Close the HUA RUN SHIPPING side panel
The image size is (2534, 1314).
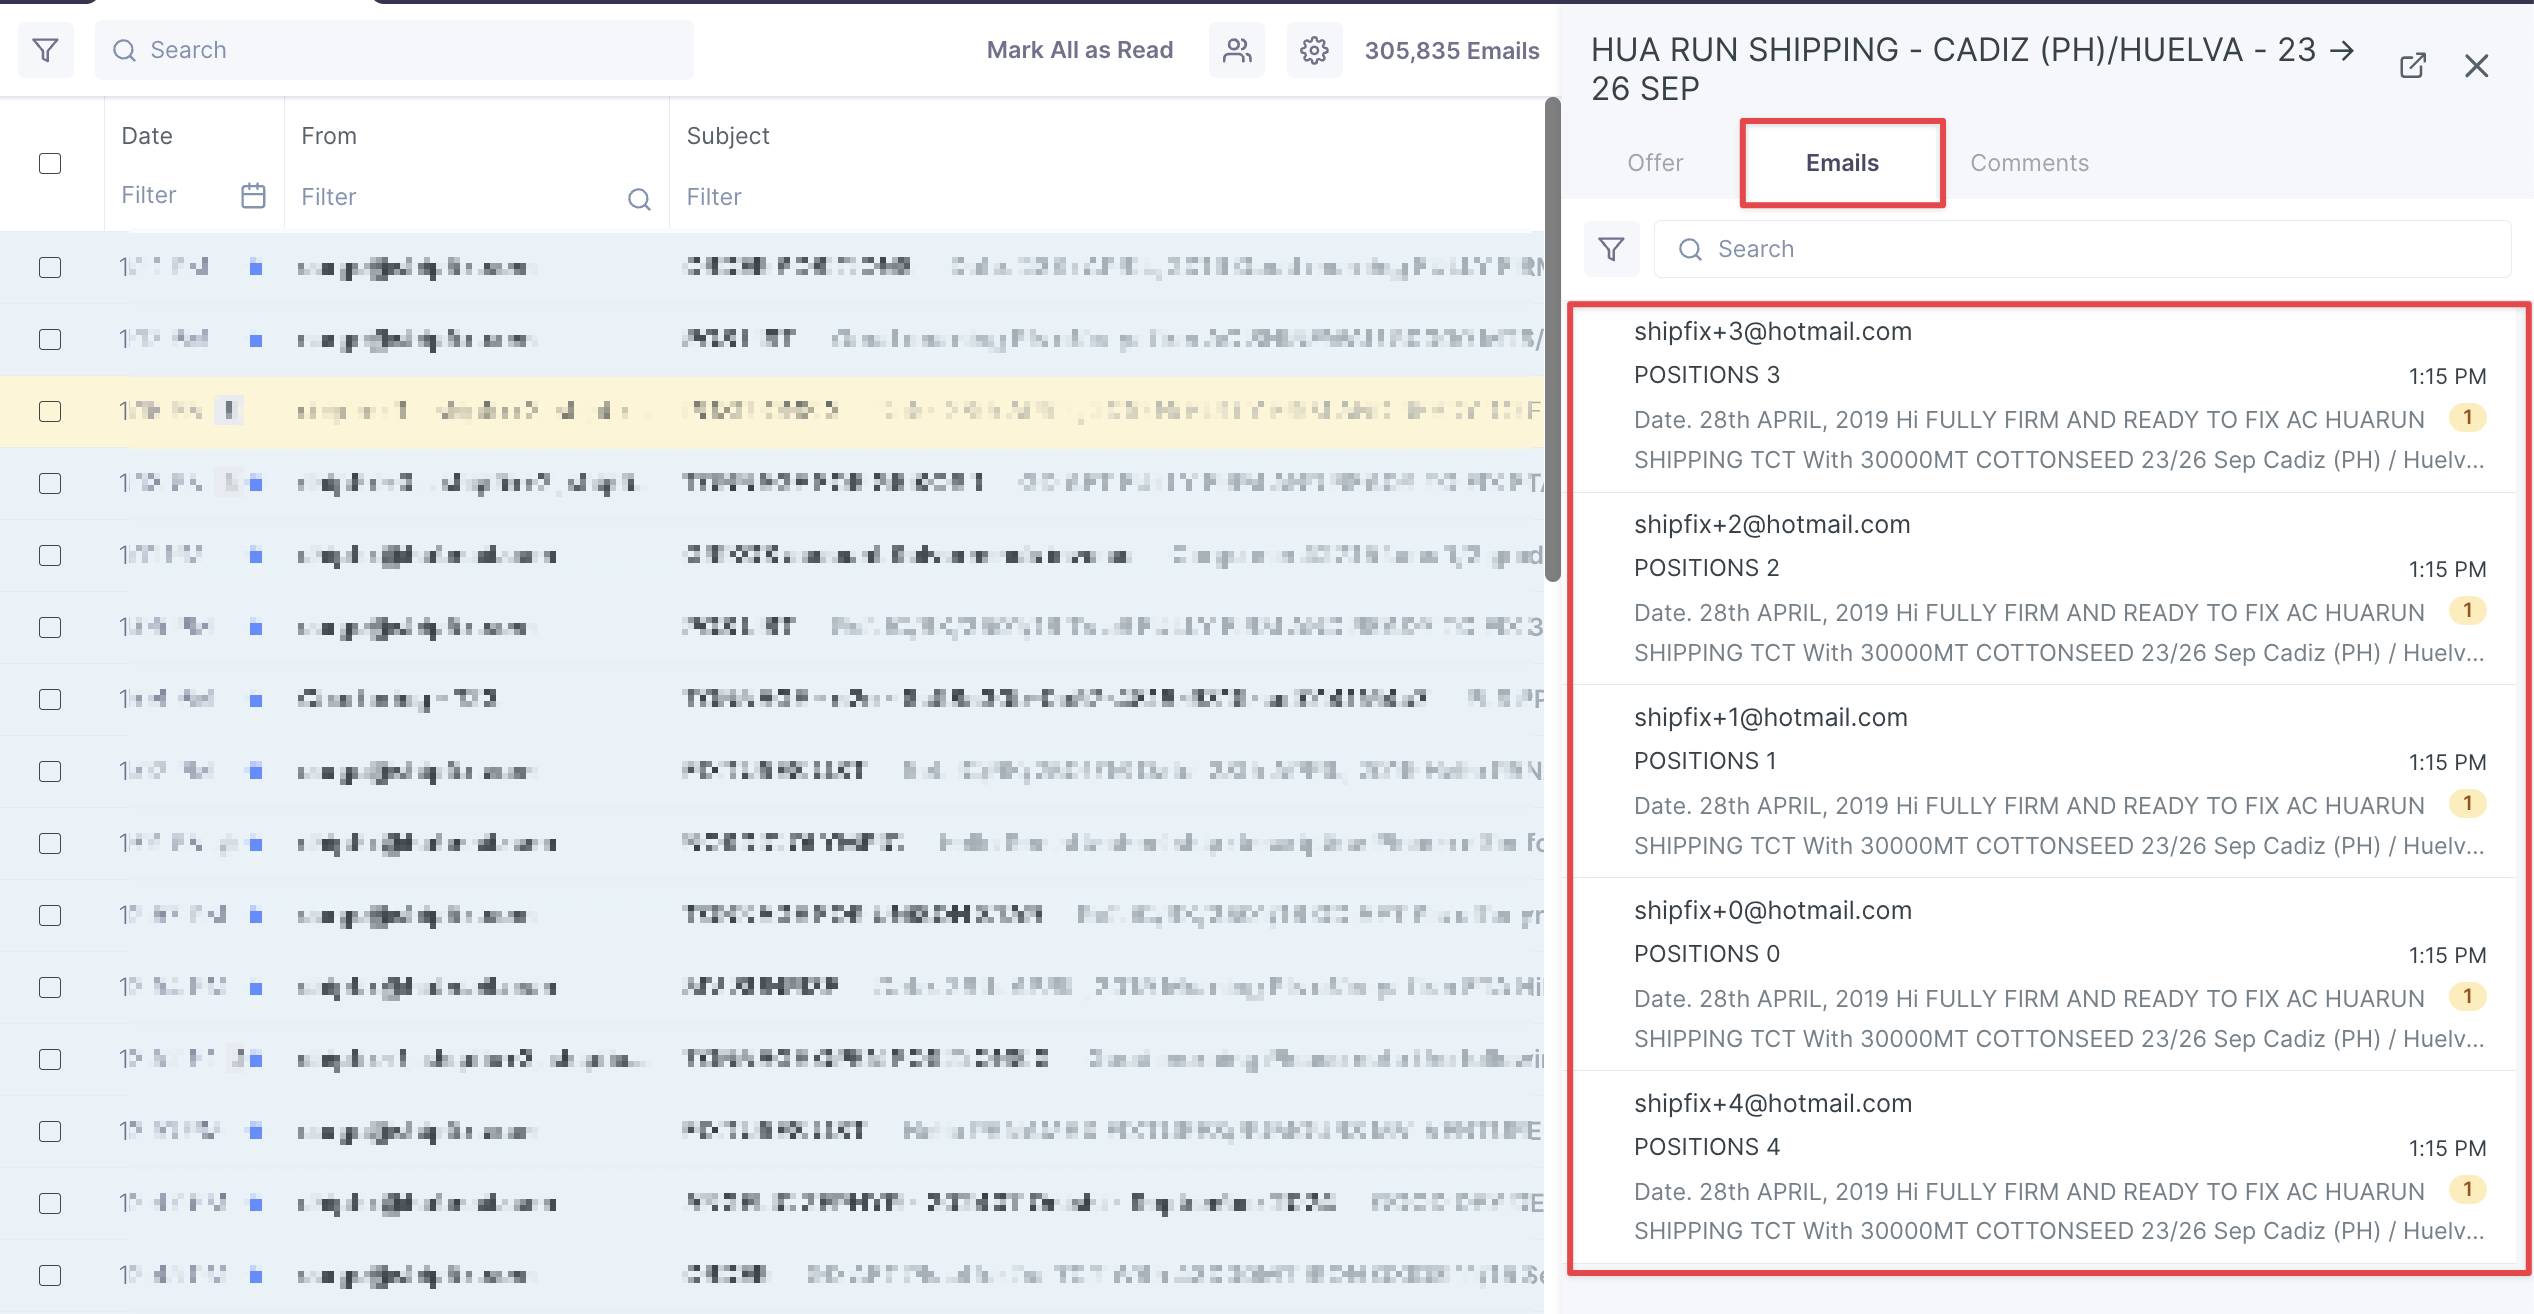pos(2476,66)
